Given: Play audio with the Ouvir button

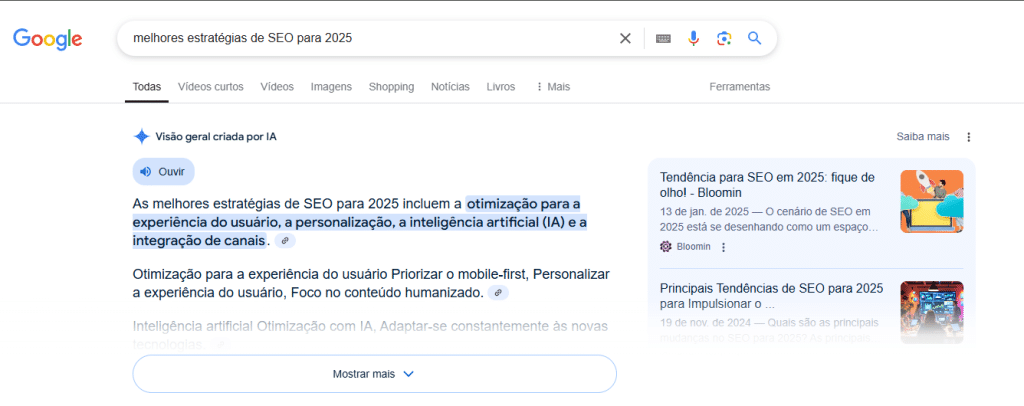Looking at the screenshot, I should point(163,172).
